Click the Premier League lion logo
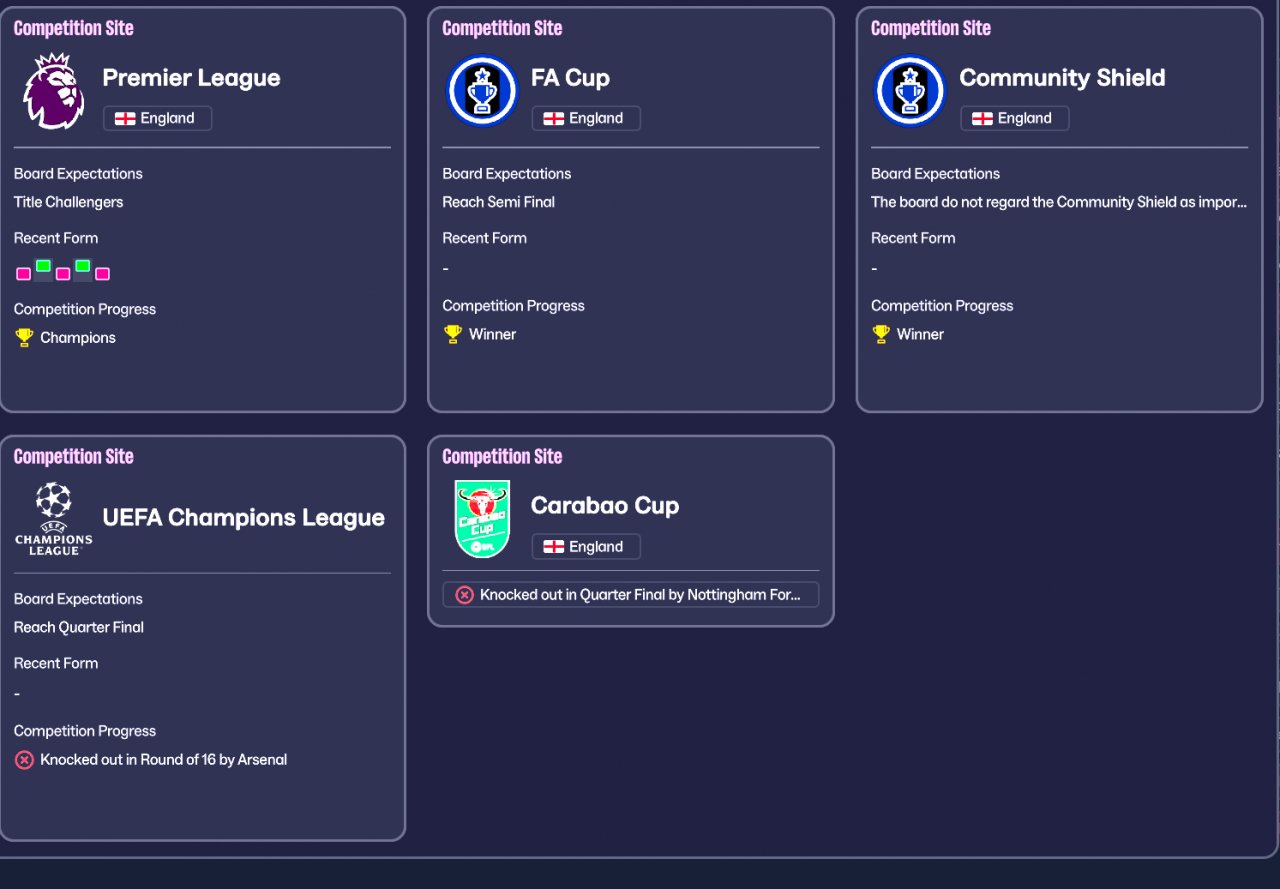The image size is (1280, 889). 53,91
